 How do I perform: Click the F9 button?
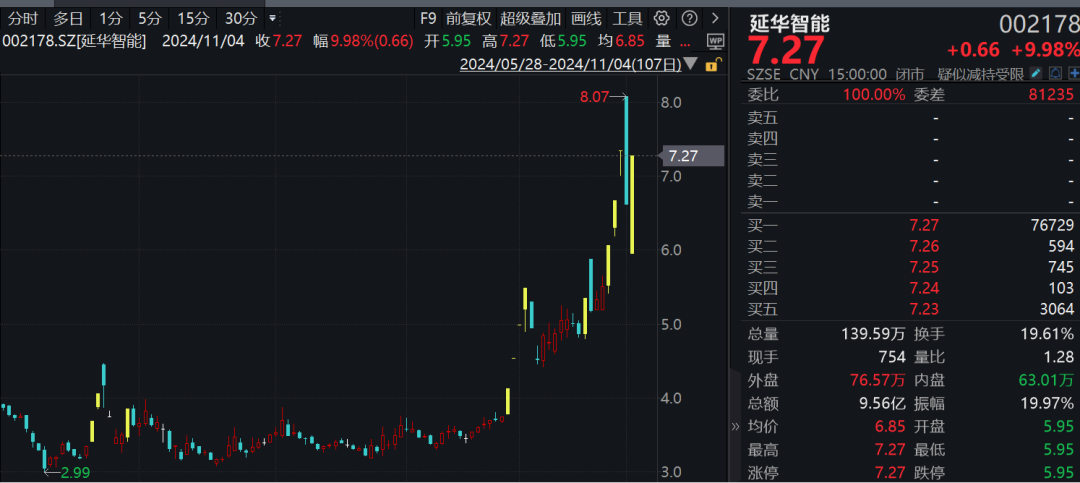point(428,18)
